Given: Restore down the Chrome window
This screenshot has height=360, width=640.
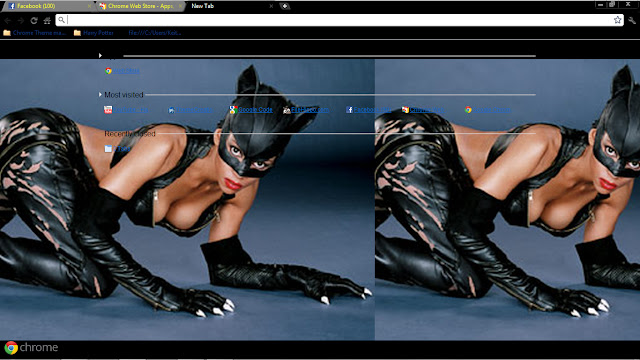Looking at the screenshot, I should (612, 4).
